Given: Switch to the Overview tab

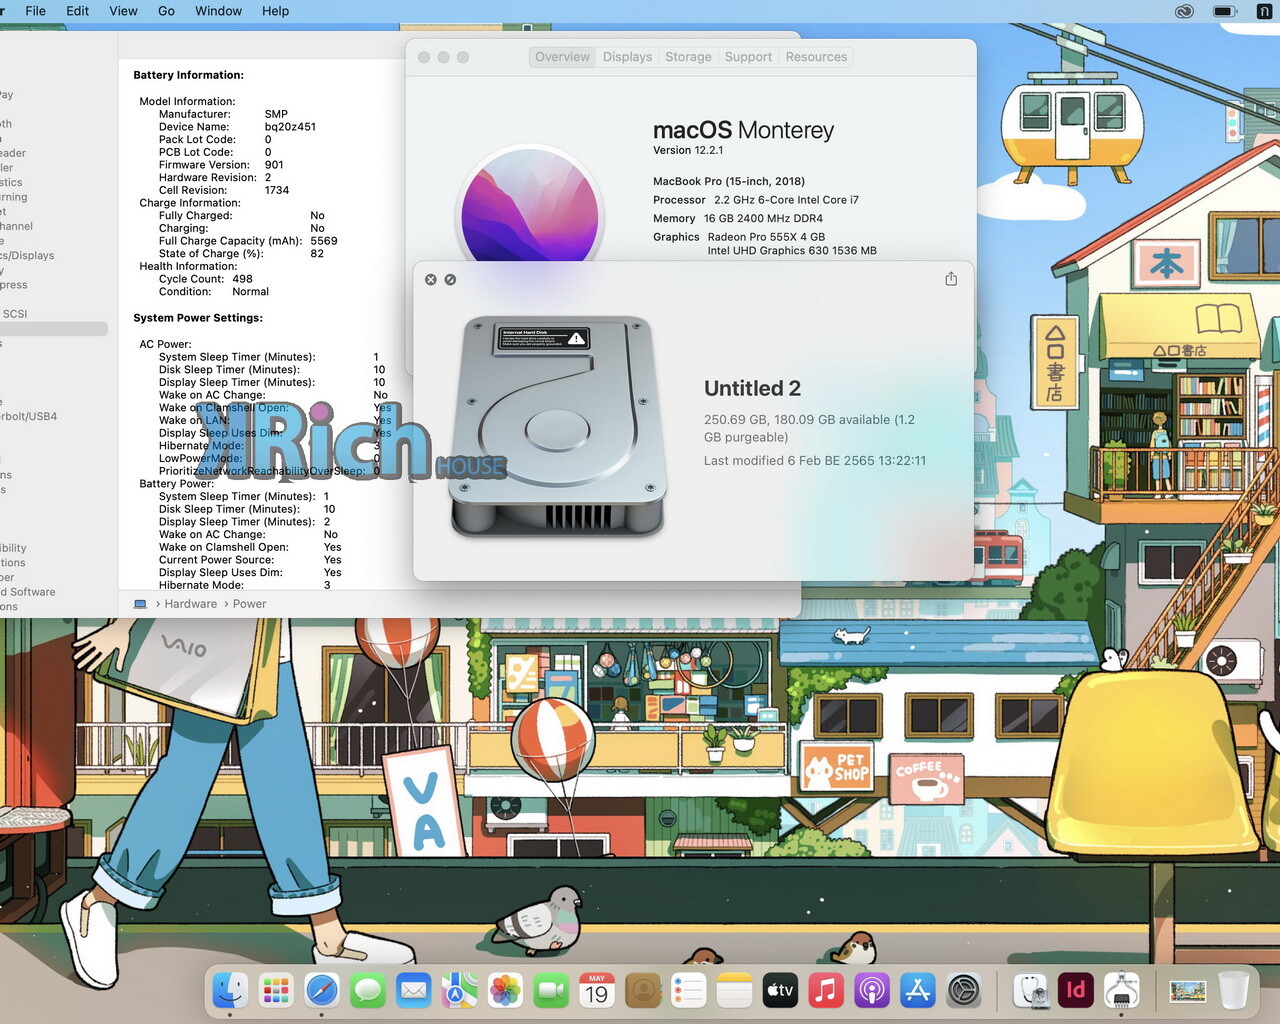Looking at the screenshot, I should tap(562, 57).
